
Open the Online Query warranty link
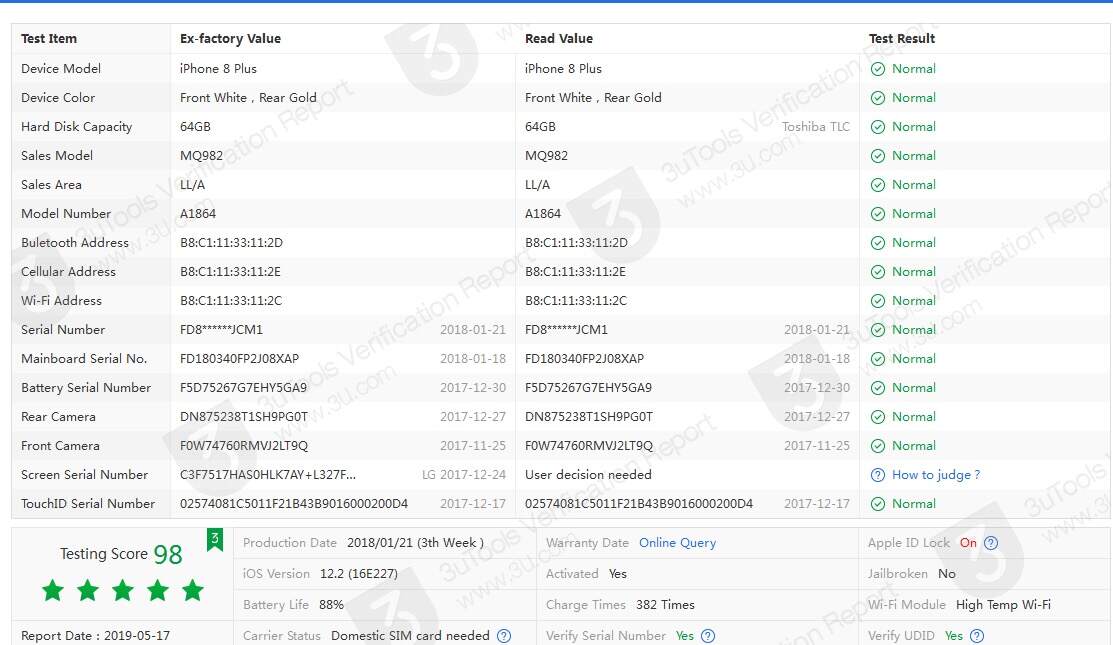677,543
